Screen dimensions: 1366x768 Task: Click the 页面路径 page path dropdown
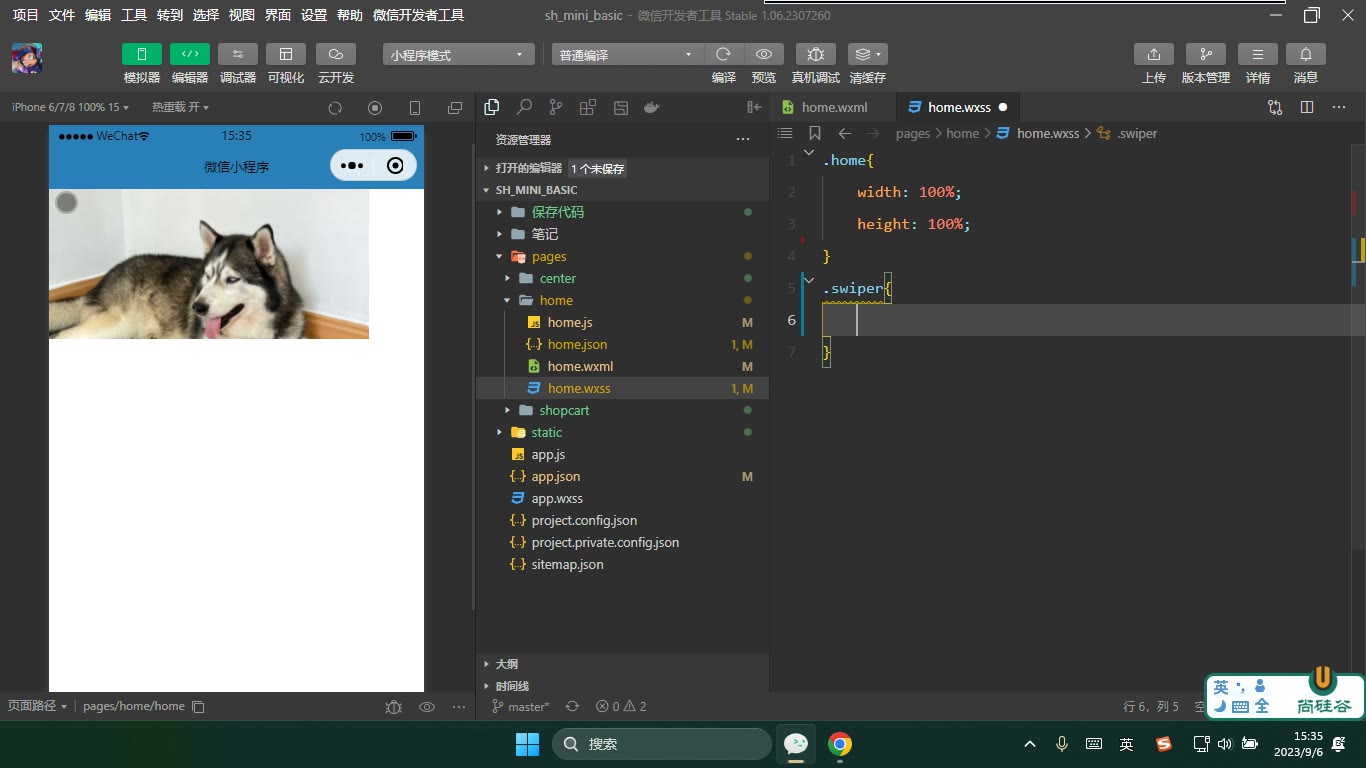38,706
